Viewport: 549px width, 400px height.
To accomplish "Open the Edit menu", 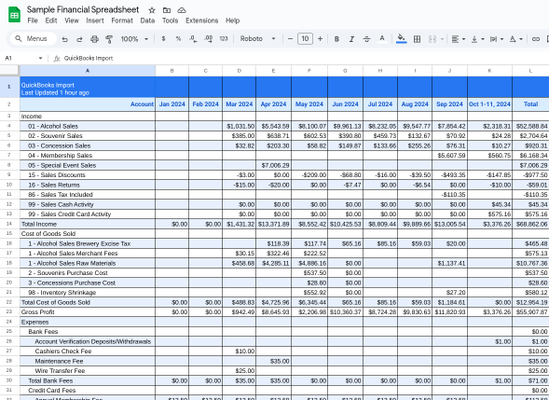I will (51, 21).
